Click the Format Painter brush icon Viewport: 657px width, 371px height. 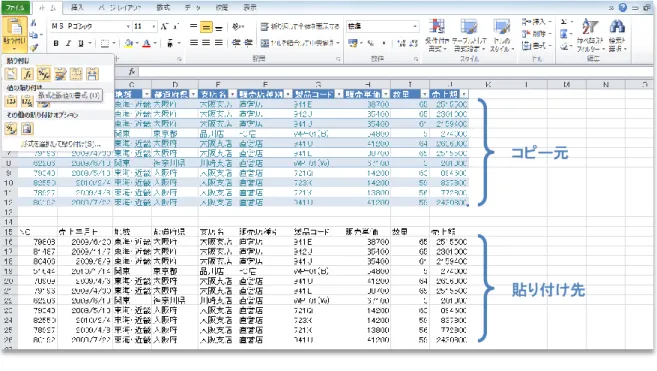pos(34,47)
